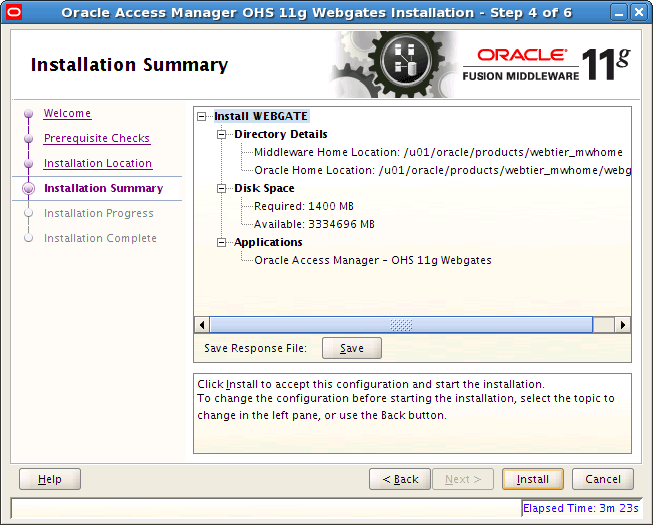The image size is (653, 525).
Task: Click the Welcome step bullet icon
Action: (x=29, y=113)
